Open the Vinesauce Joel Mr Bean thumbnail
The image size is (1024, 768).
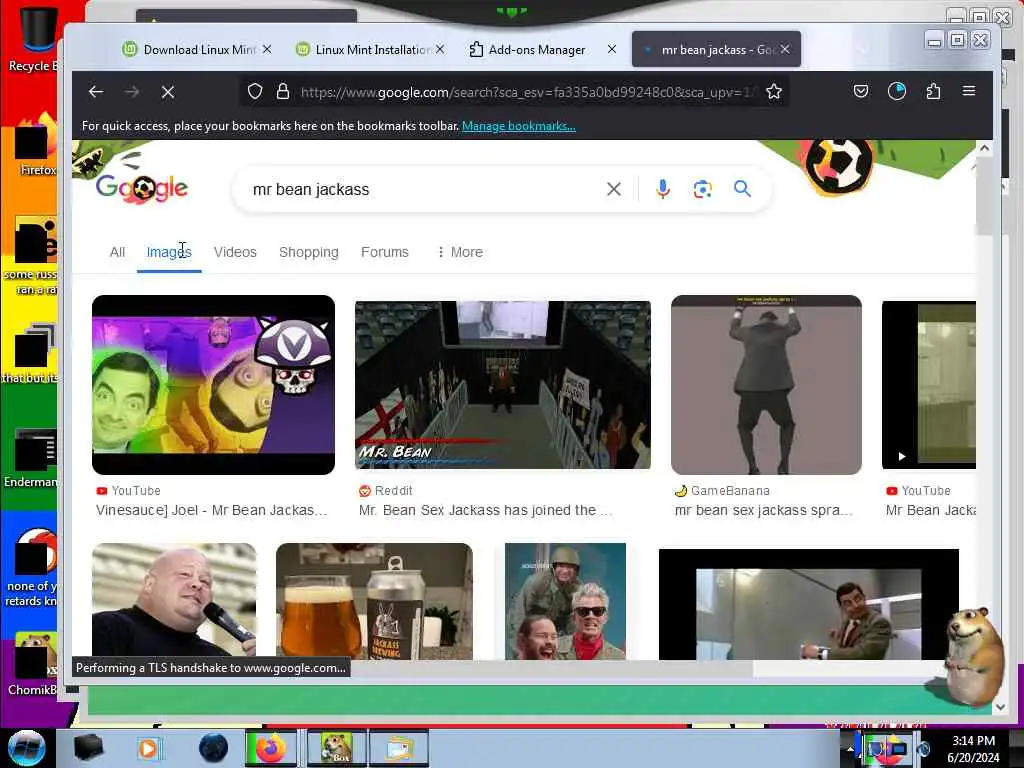pyautogui.click(x=214, y=385)
